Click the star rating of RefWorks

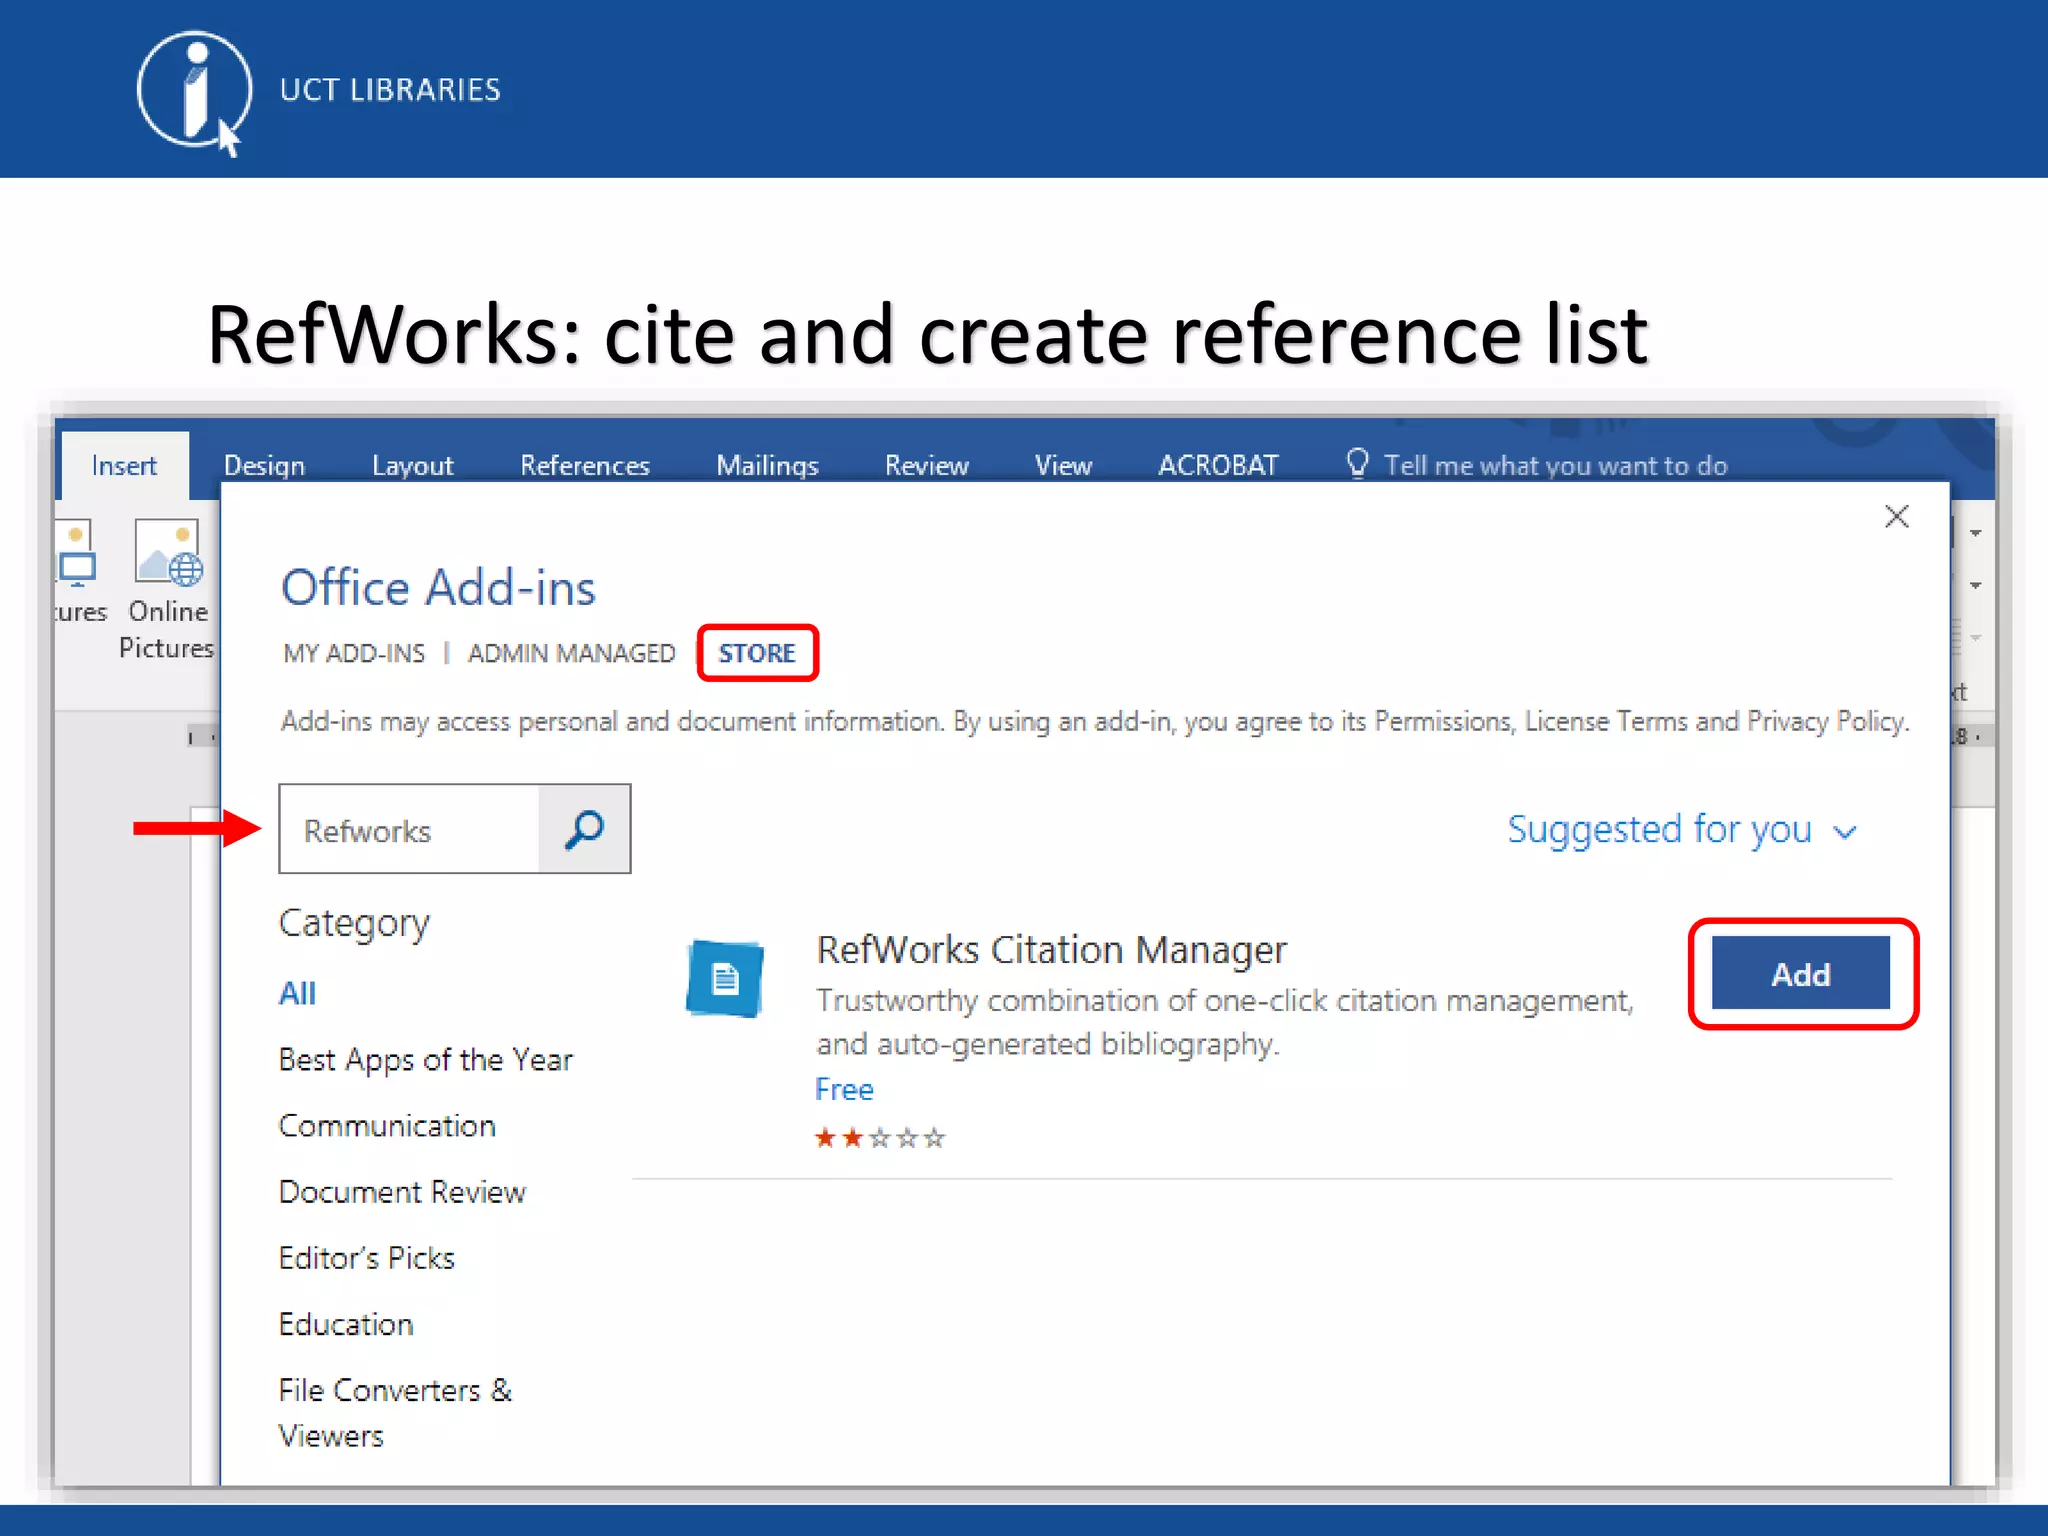pyautogui.click(x=879, y=1138)
